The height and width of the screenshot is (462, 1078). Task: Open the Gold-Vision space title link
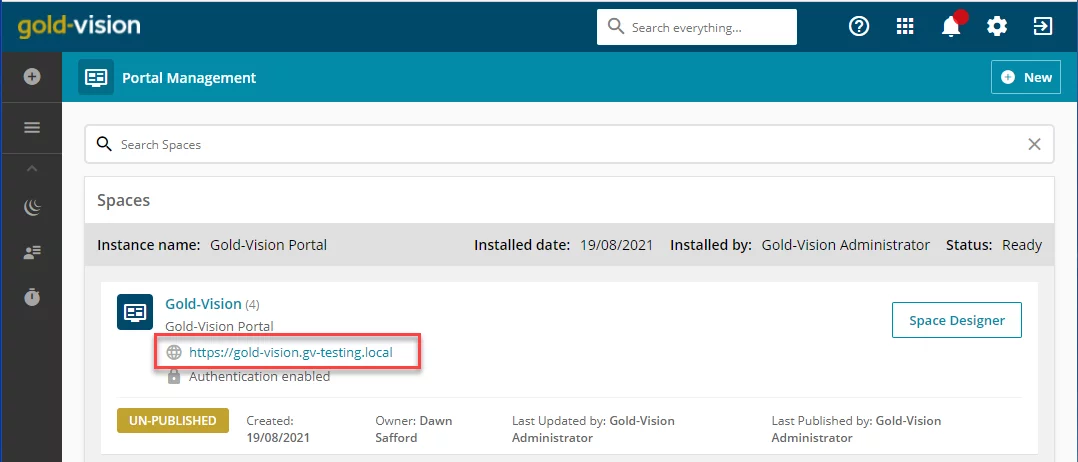coord(204,304)
